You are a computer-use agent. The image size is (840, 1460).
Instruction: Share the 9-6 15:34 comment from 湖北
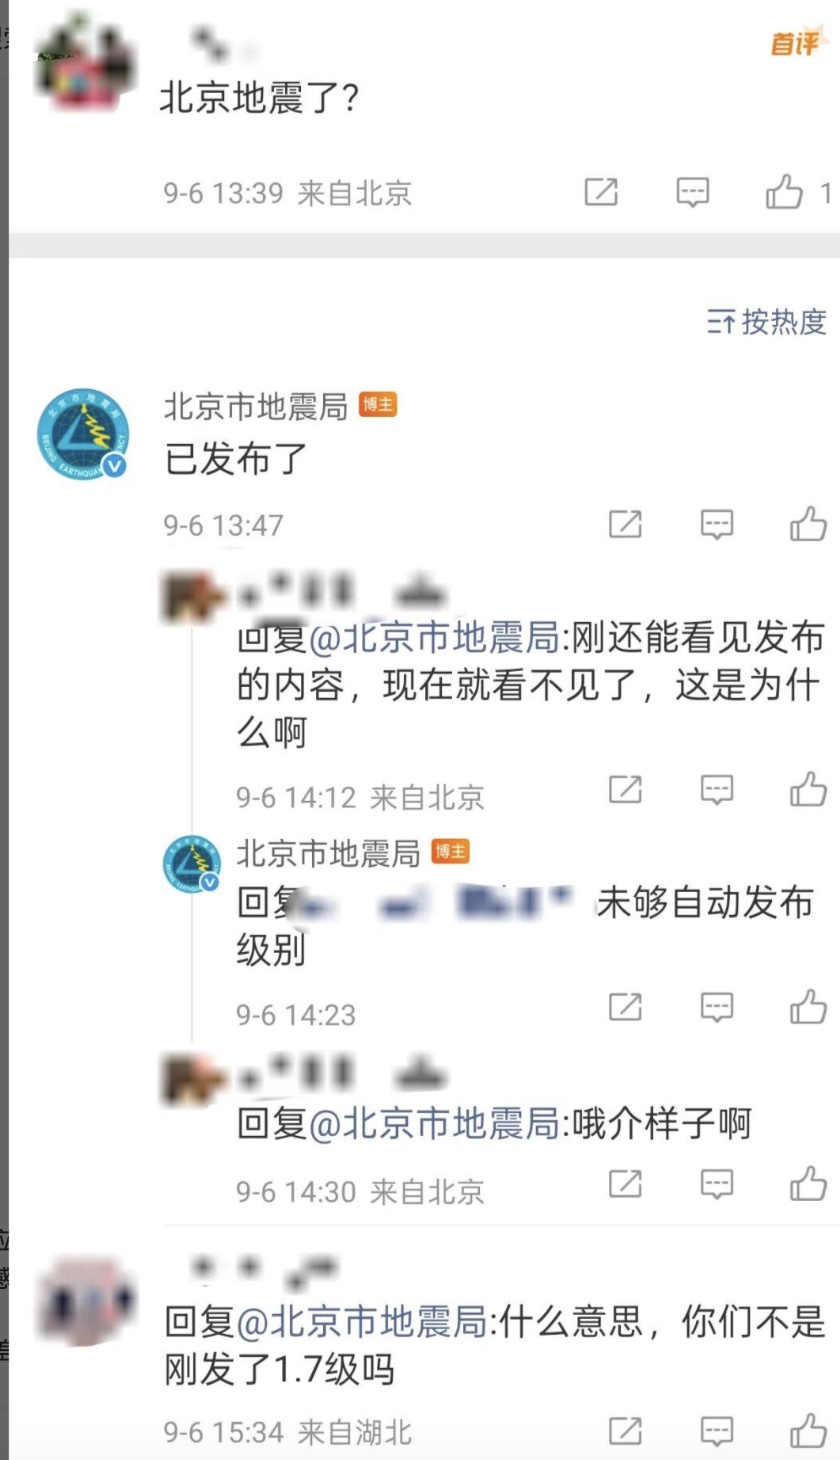[625, 1431]
